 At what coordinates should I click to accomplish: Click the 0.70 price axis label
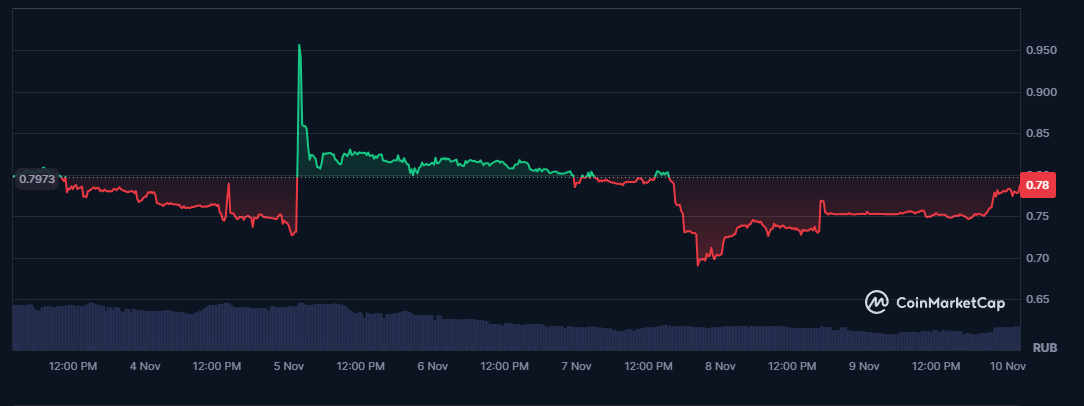coord(1039,258)
